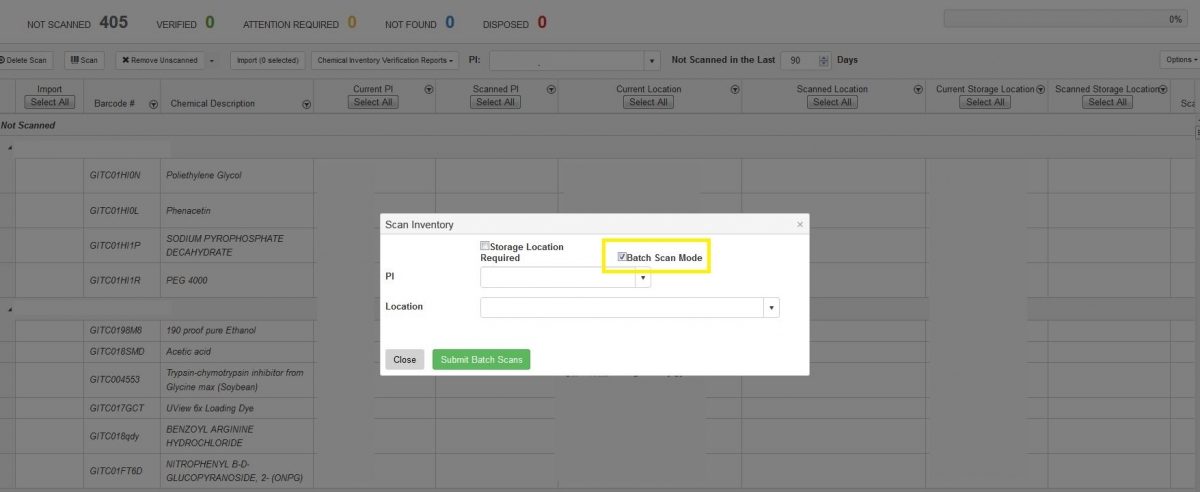The width and height of the screenshot is (1200, 492).
Task: Click the ATTENTION REQUIRED status counter
Action: (299, 23)
